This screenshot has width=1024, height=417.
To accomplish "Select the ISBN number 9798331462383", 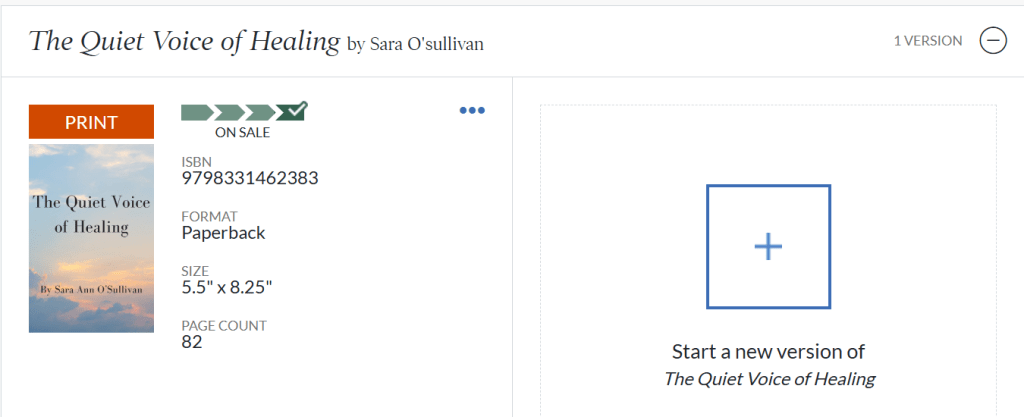I will (x=250, y=179).
